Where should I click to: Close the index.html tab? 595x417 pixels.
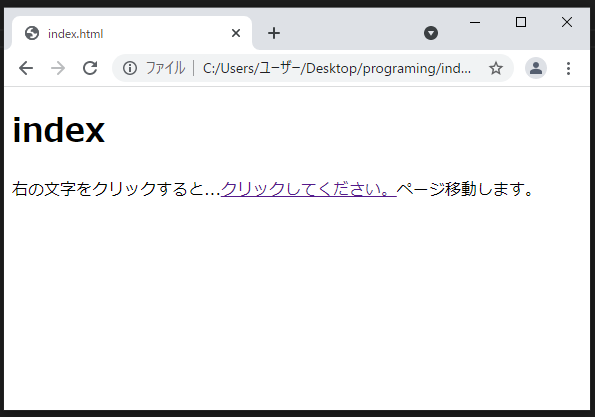[236, 33]
